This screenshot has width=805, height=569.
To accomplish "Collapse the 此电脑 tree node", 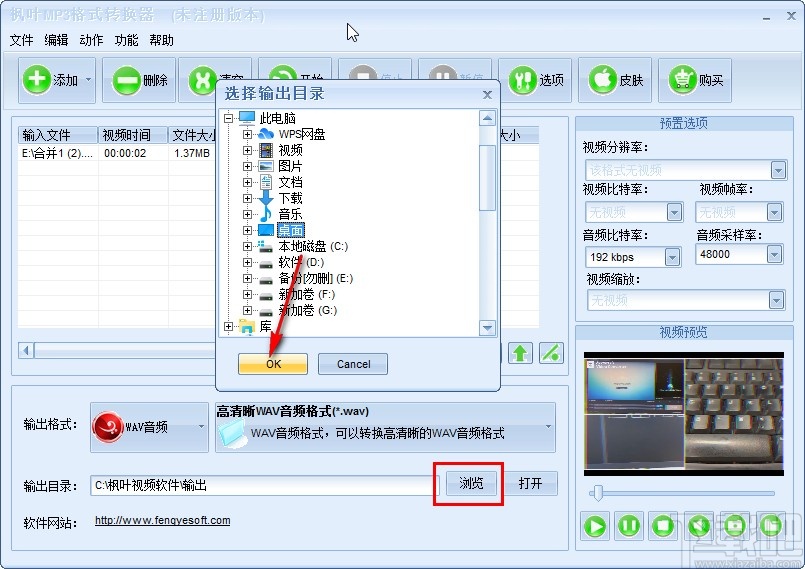I will [228, 119].
